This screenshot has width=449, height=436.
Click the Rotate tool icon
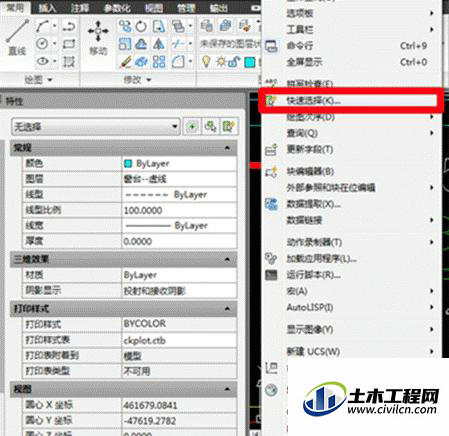tap(142, 26)
